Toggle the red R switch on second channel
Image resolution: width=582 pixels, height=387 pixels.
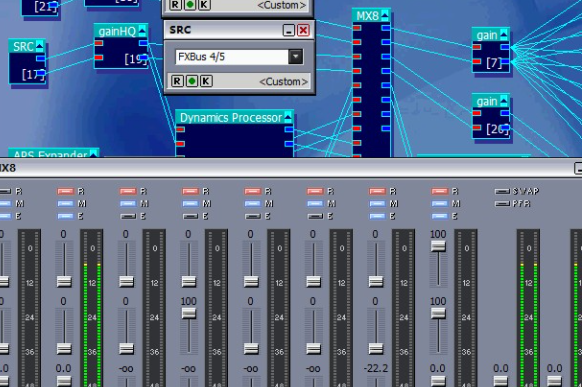[65, 191]
